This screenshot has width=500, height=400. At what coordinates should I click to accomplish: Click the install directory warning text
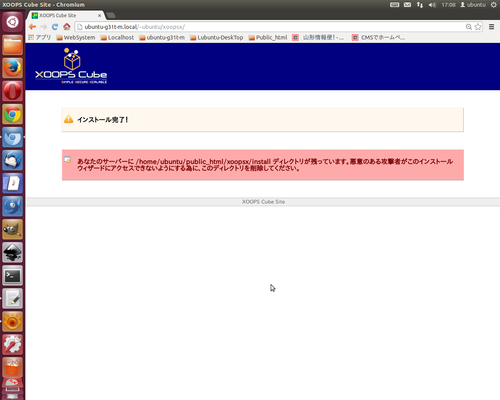pyautogui.click(x=265, y=165)
